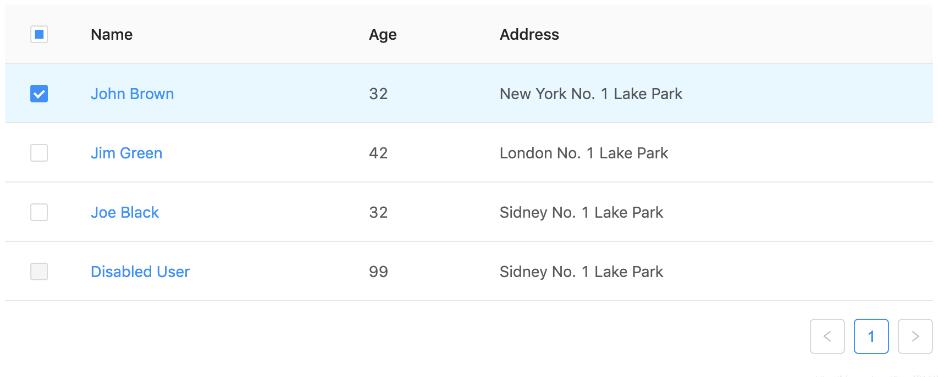Viewport: 938px width, 377px height.
Task: Click New York No. 1 Lake Park address
Action: [591, 94]
